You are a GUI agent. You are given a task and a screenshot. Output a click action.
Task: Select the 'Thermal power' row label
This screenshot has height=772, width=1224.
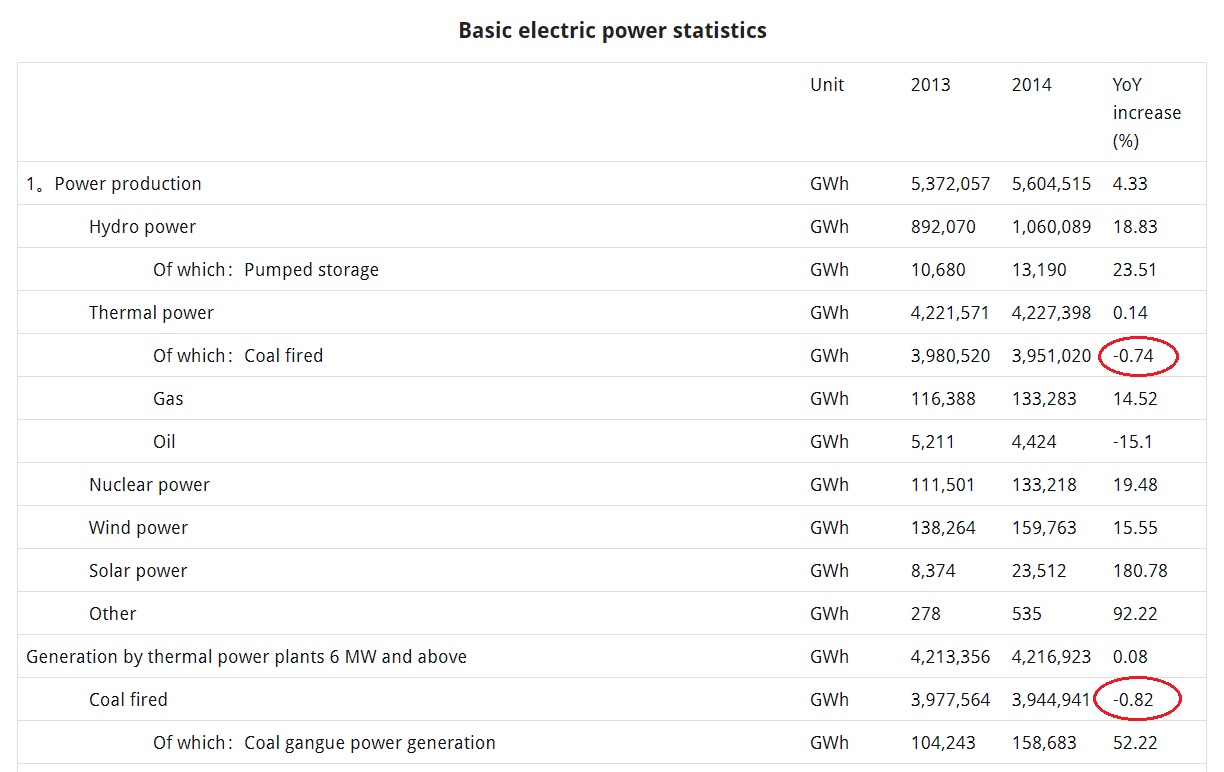click(151, 313)
